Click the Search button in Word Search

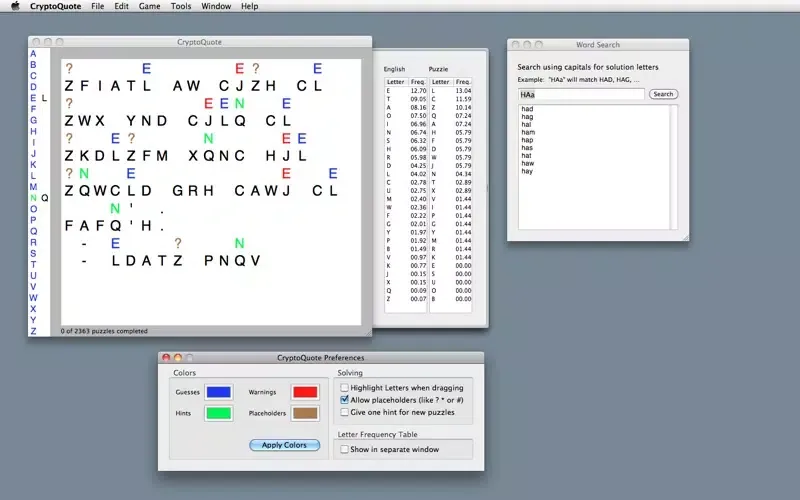tap(663, 94)
